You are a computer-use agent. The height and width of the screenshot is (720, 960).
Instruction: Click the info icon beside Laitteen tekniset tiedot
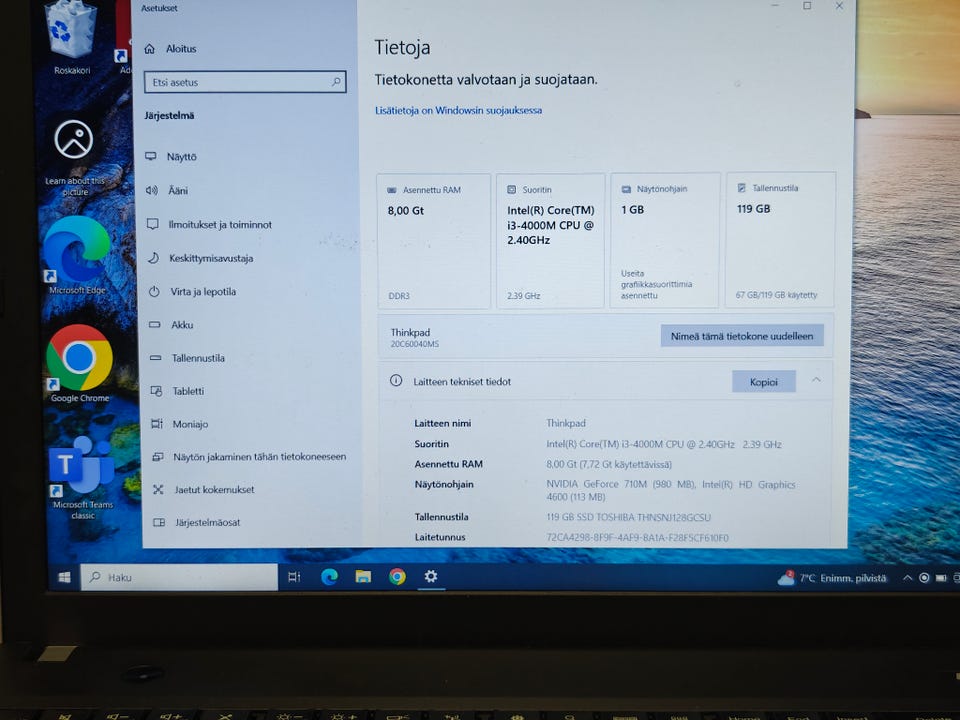pyautogui.click(x=396, y=381)
